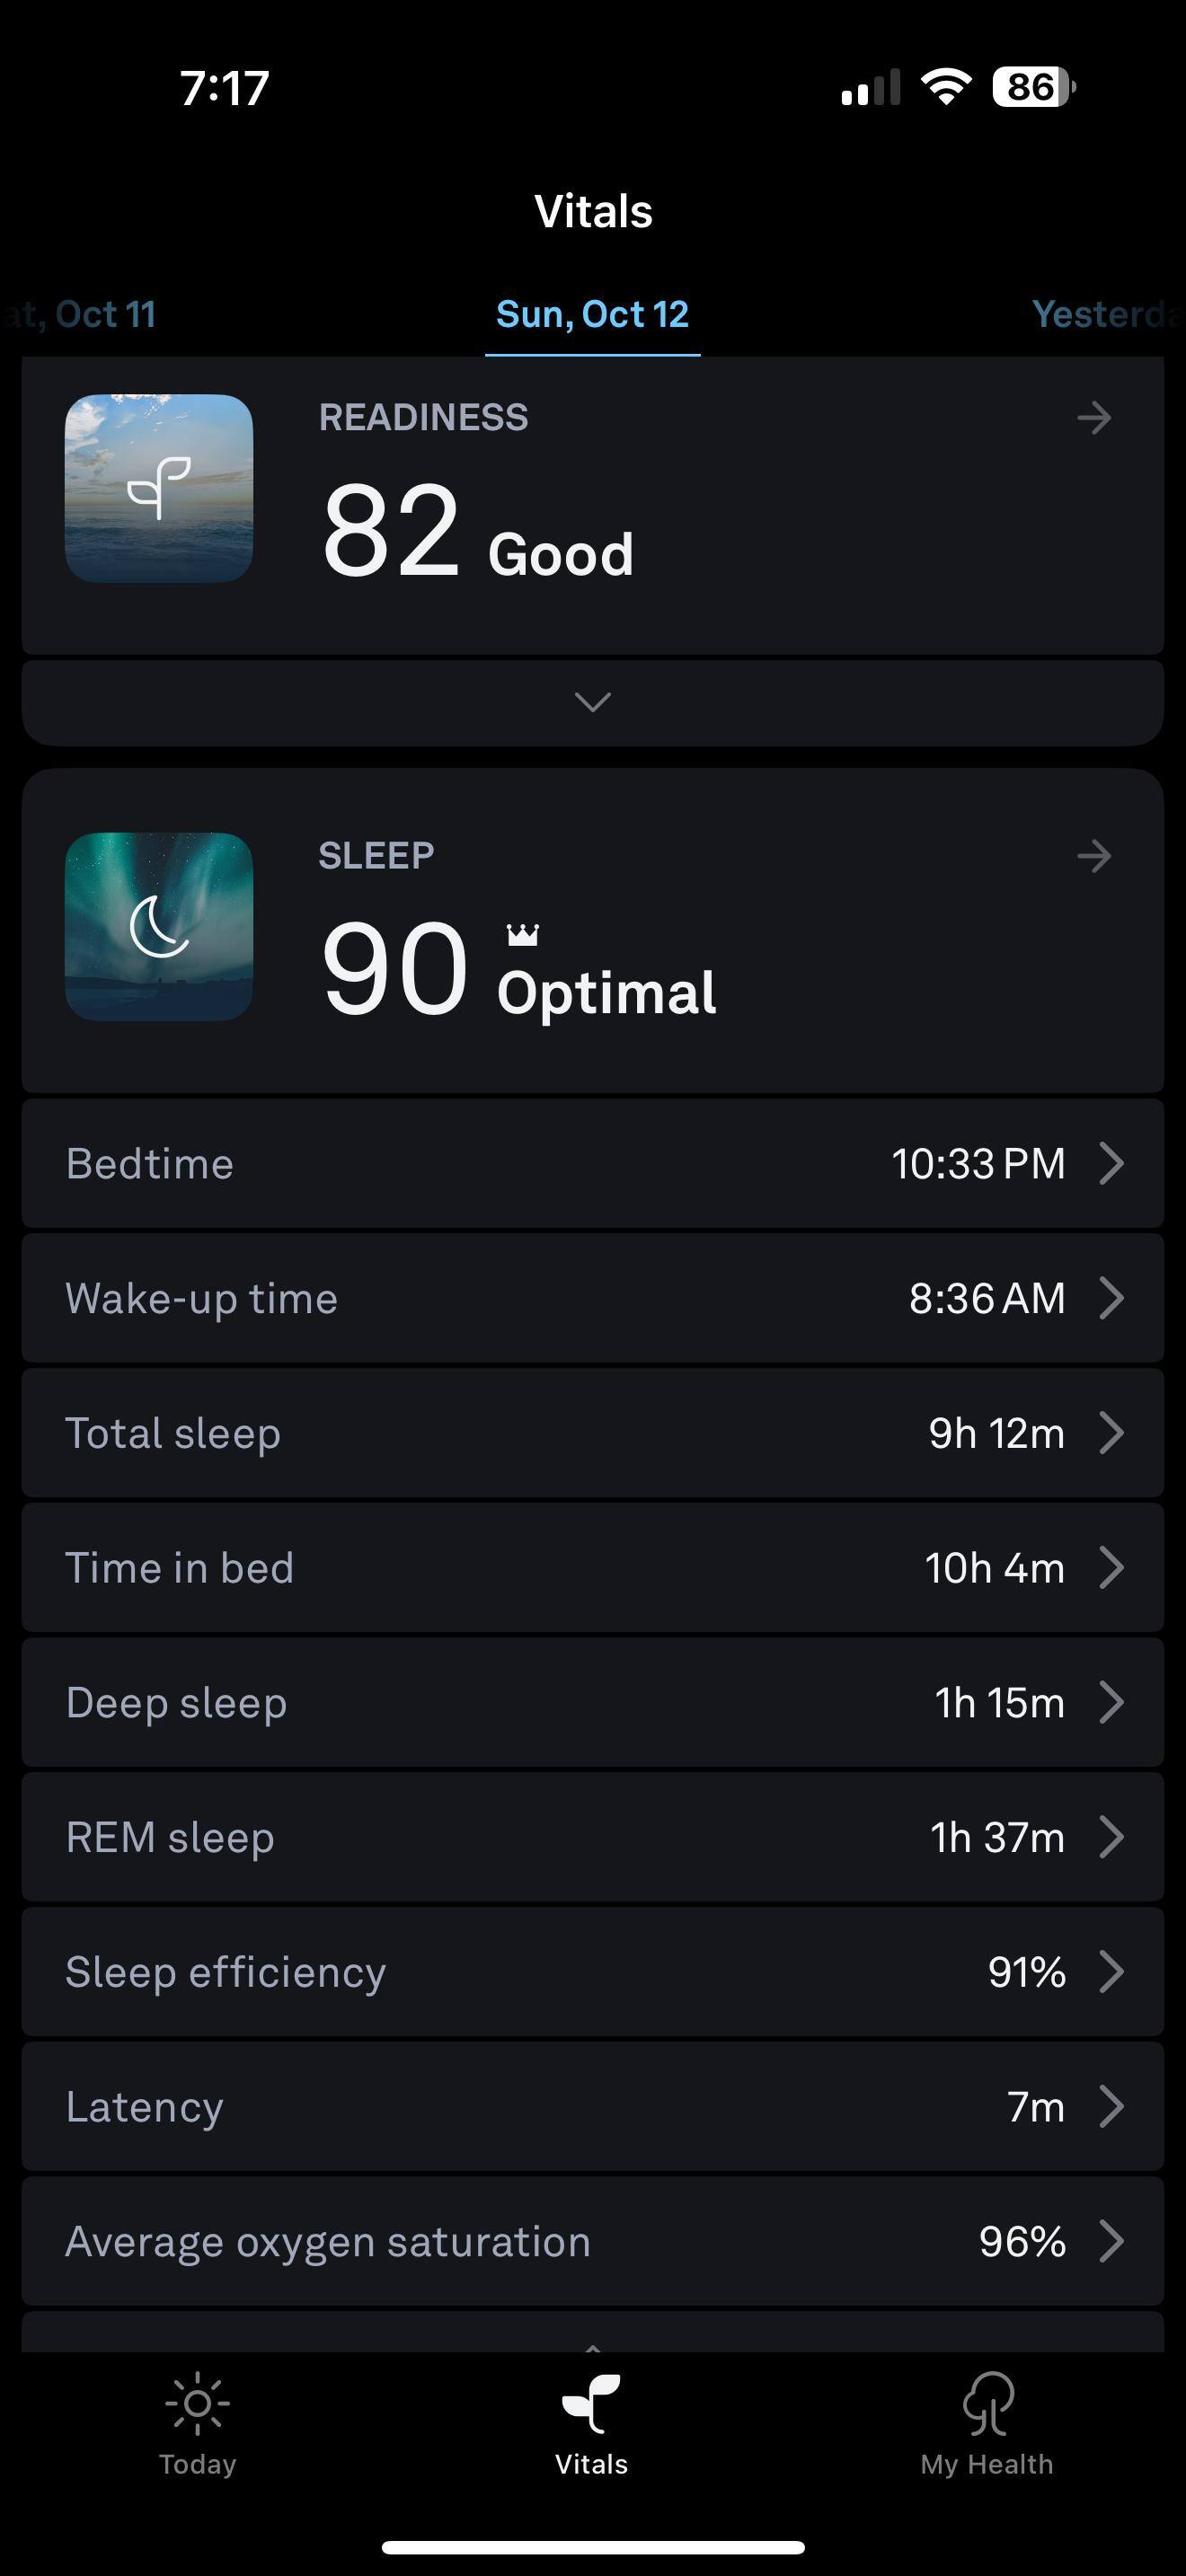
Task: Switch to Yesterday date tab
Action: coord(1105,314)
